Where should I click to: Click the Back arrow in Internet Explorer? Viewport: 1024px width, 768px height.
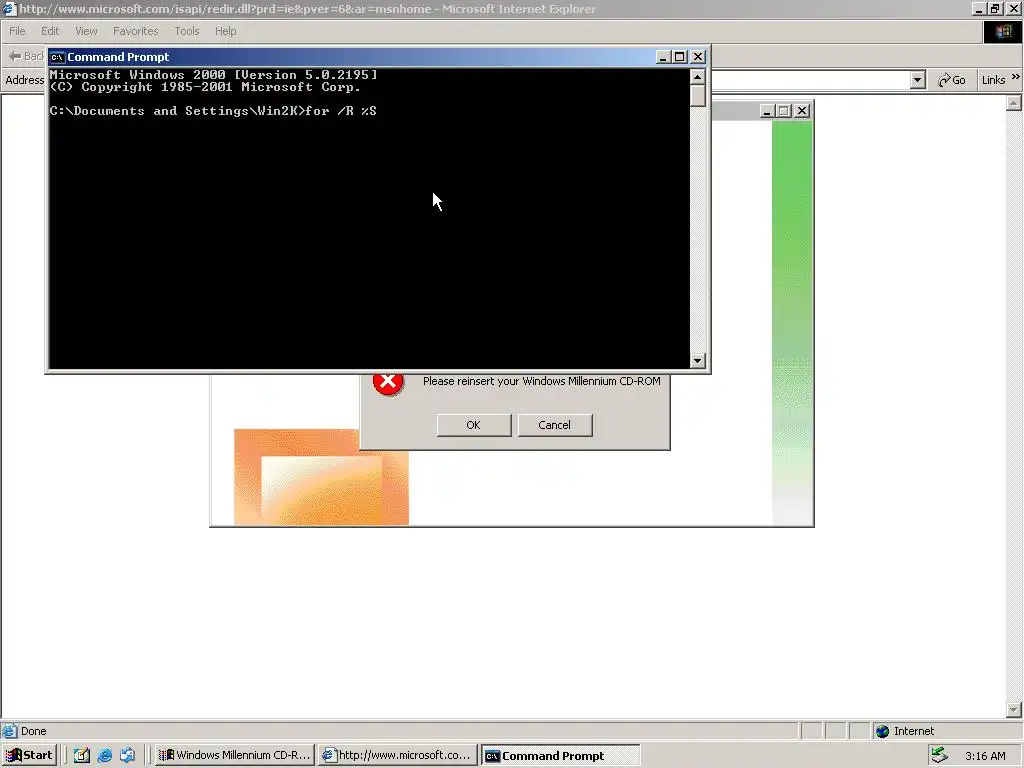click(x=14, y=56)
